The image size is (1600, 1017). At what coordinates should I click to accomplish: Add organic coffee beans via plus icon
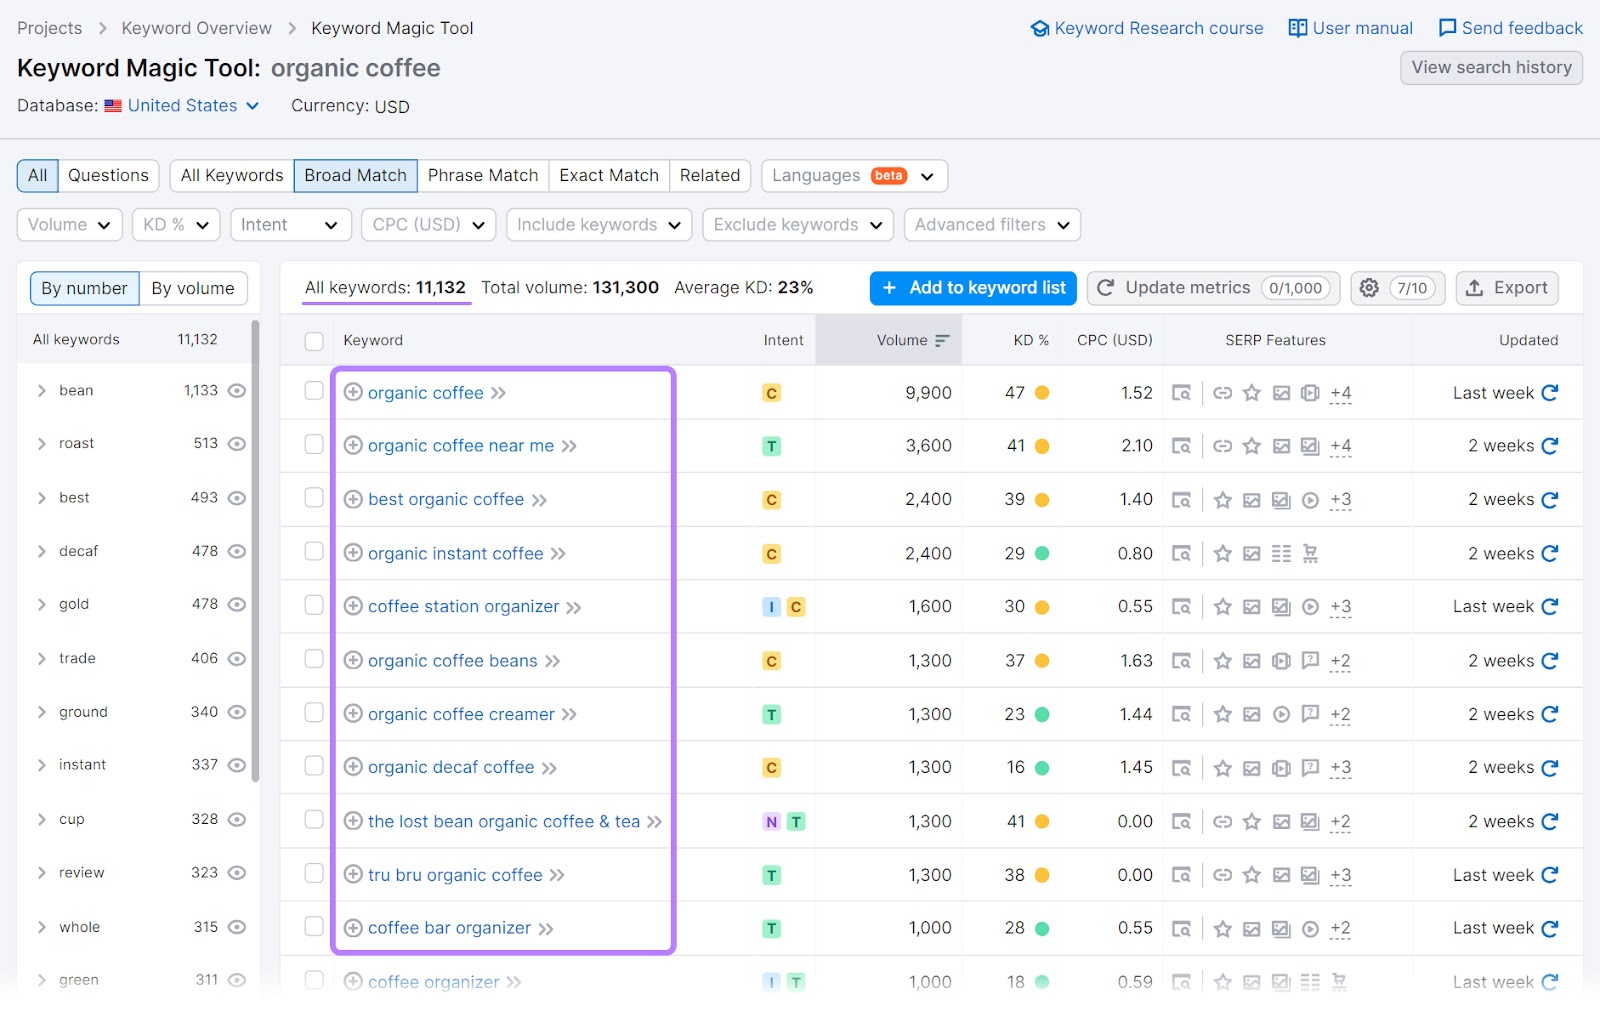tap(353, 660)
